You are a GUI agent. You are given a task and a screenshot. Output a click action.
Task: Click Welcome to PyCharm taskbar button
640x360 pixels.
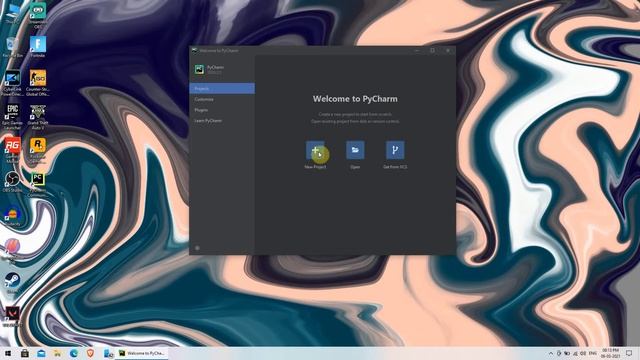pos(142,353)
